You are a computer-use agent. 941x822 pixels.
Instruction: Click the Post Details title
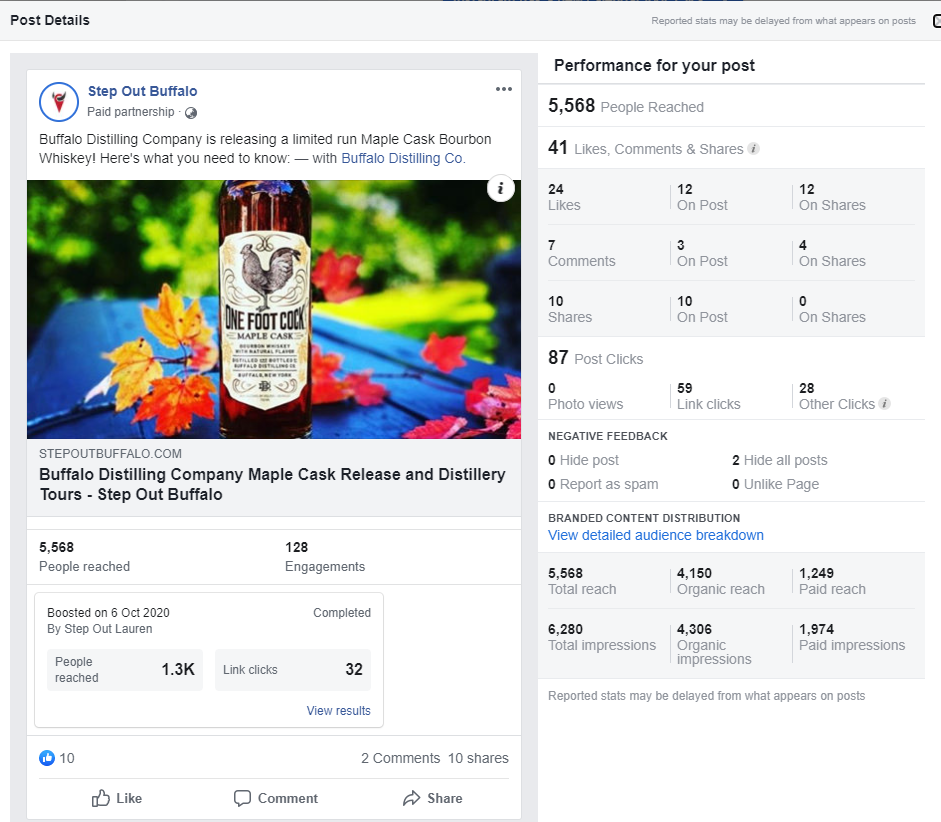click(50, 20)
